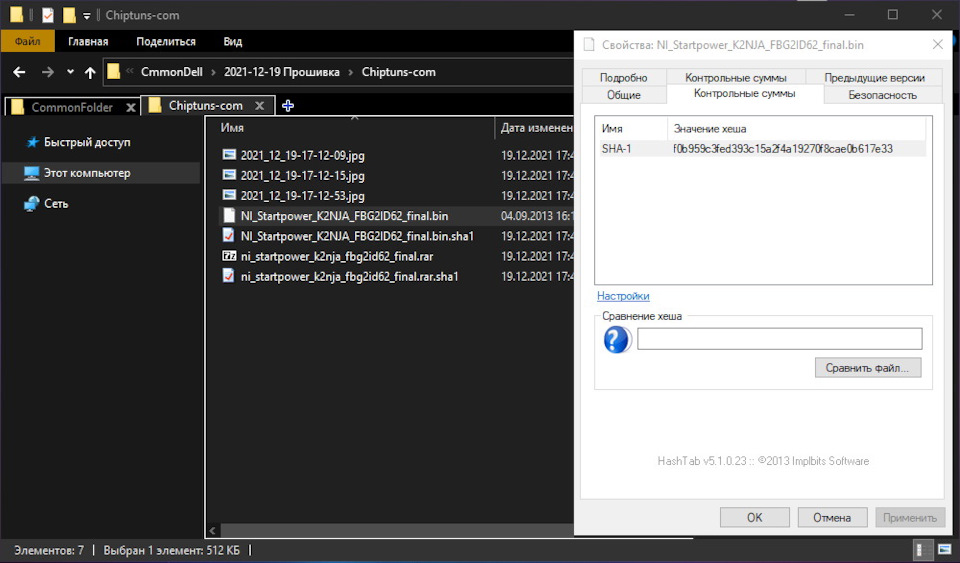
Task: Open the Главная ribbon tab
Action: (x=88, y=42)
